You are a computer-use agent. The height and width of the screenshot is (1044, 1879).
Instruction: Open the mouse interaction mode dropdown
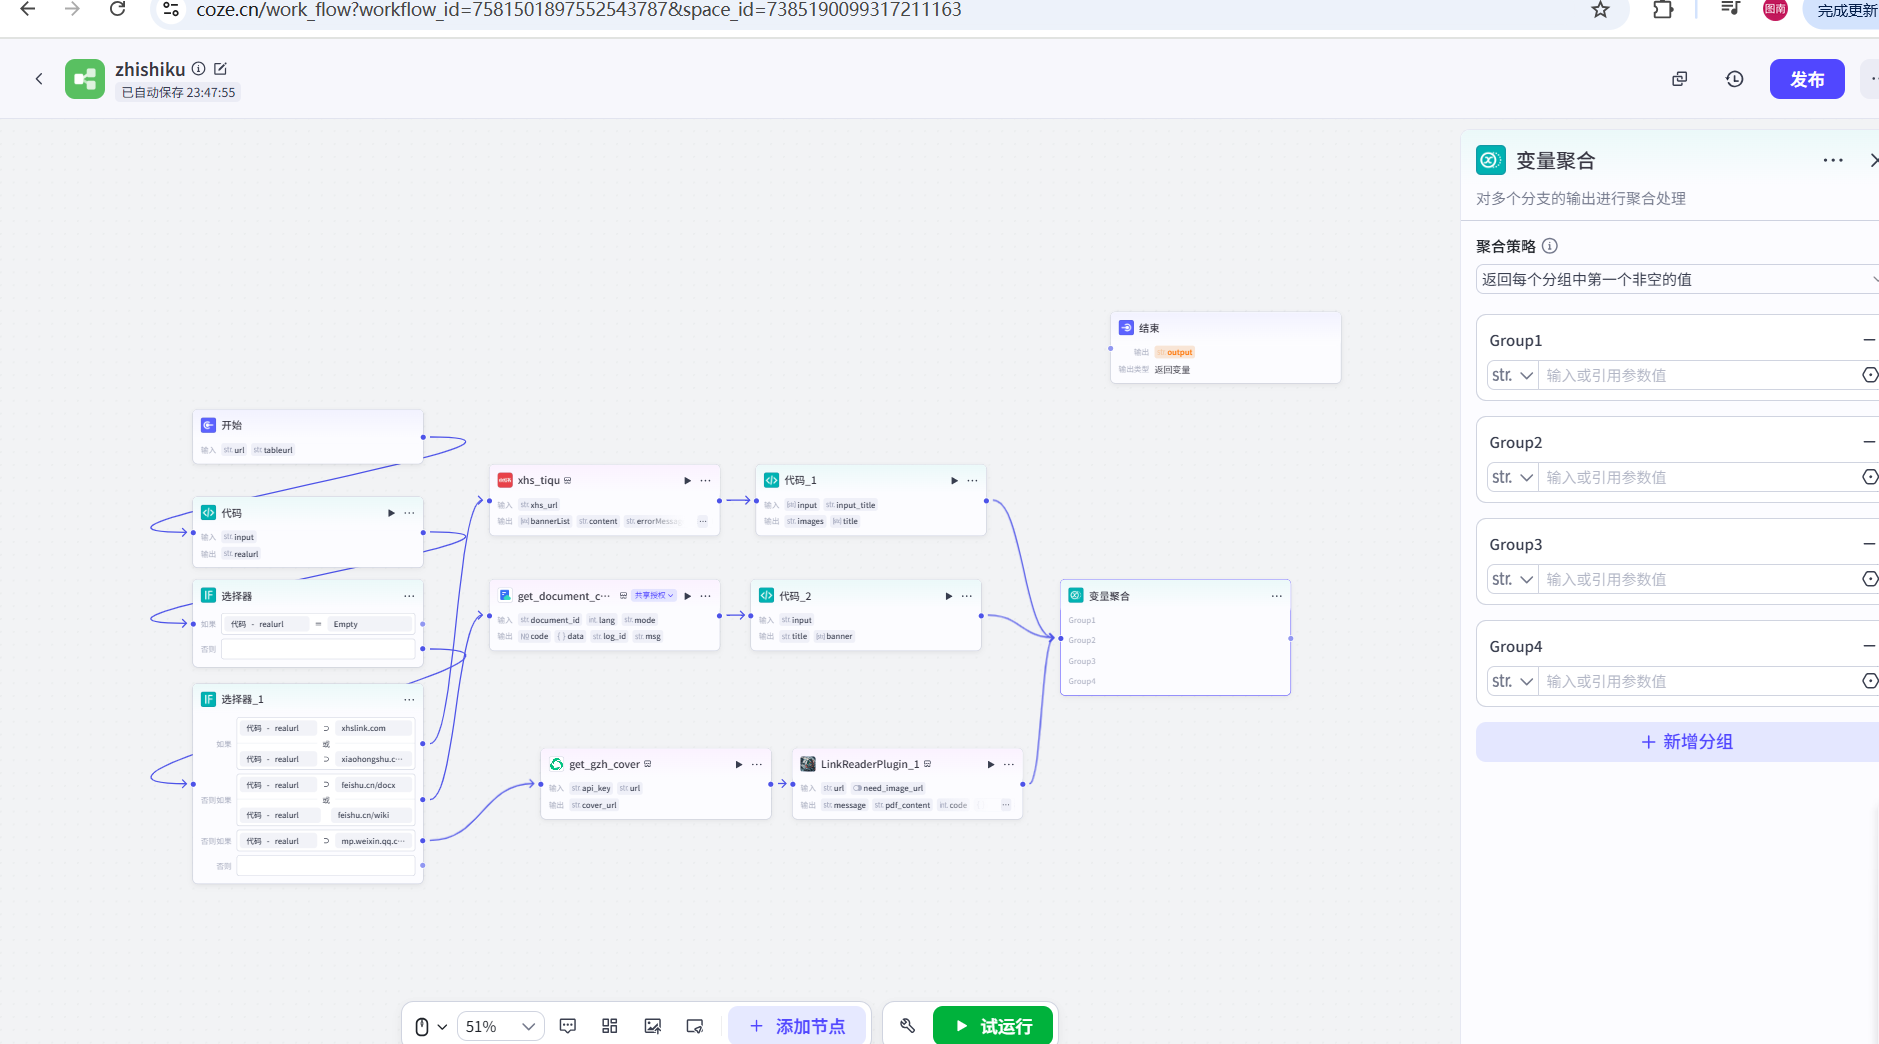click(430, 1026)
